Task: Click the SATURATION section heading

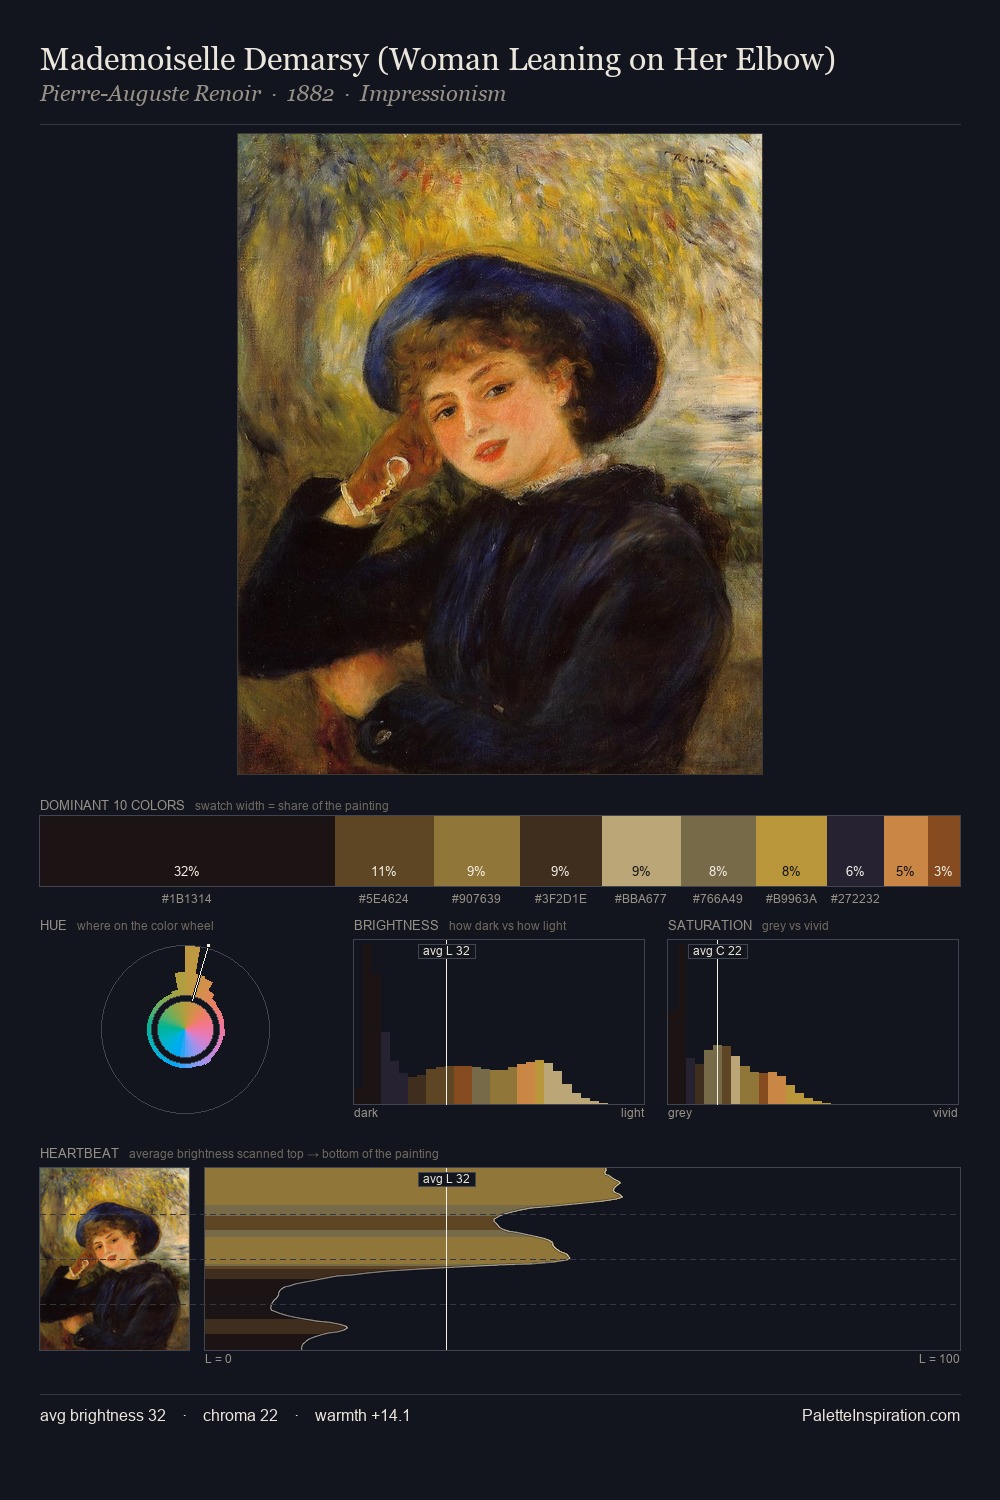Action: click(x=710, y=925)
